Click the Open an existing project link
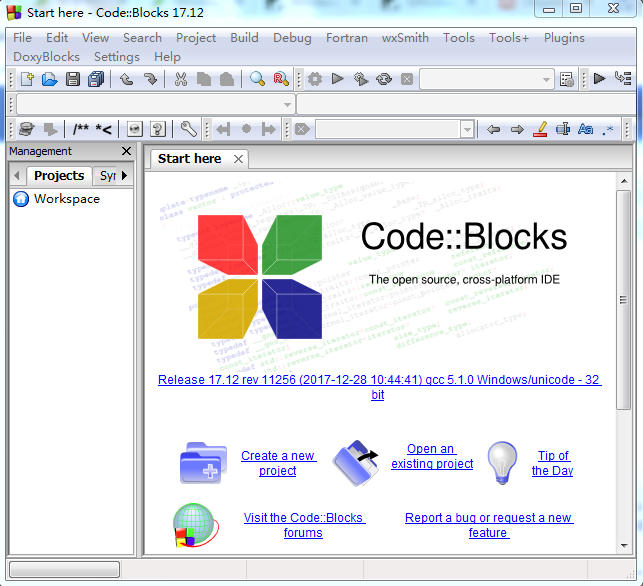The image size is (643, 586). pos(432,456)
